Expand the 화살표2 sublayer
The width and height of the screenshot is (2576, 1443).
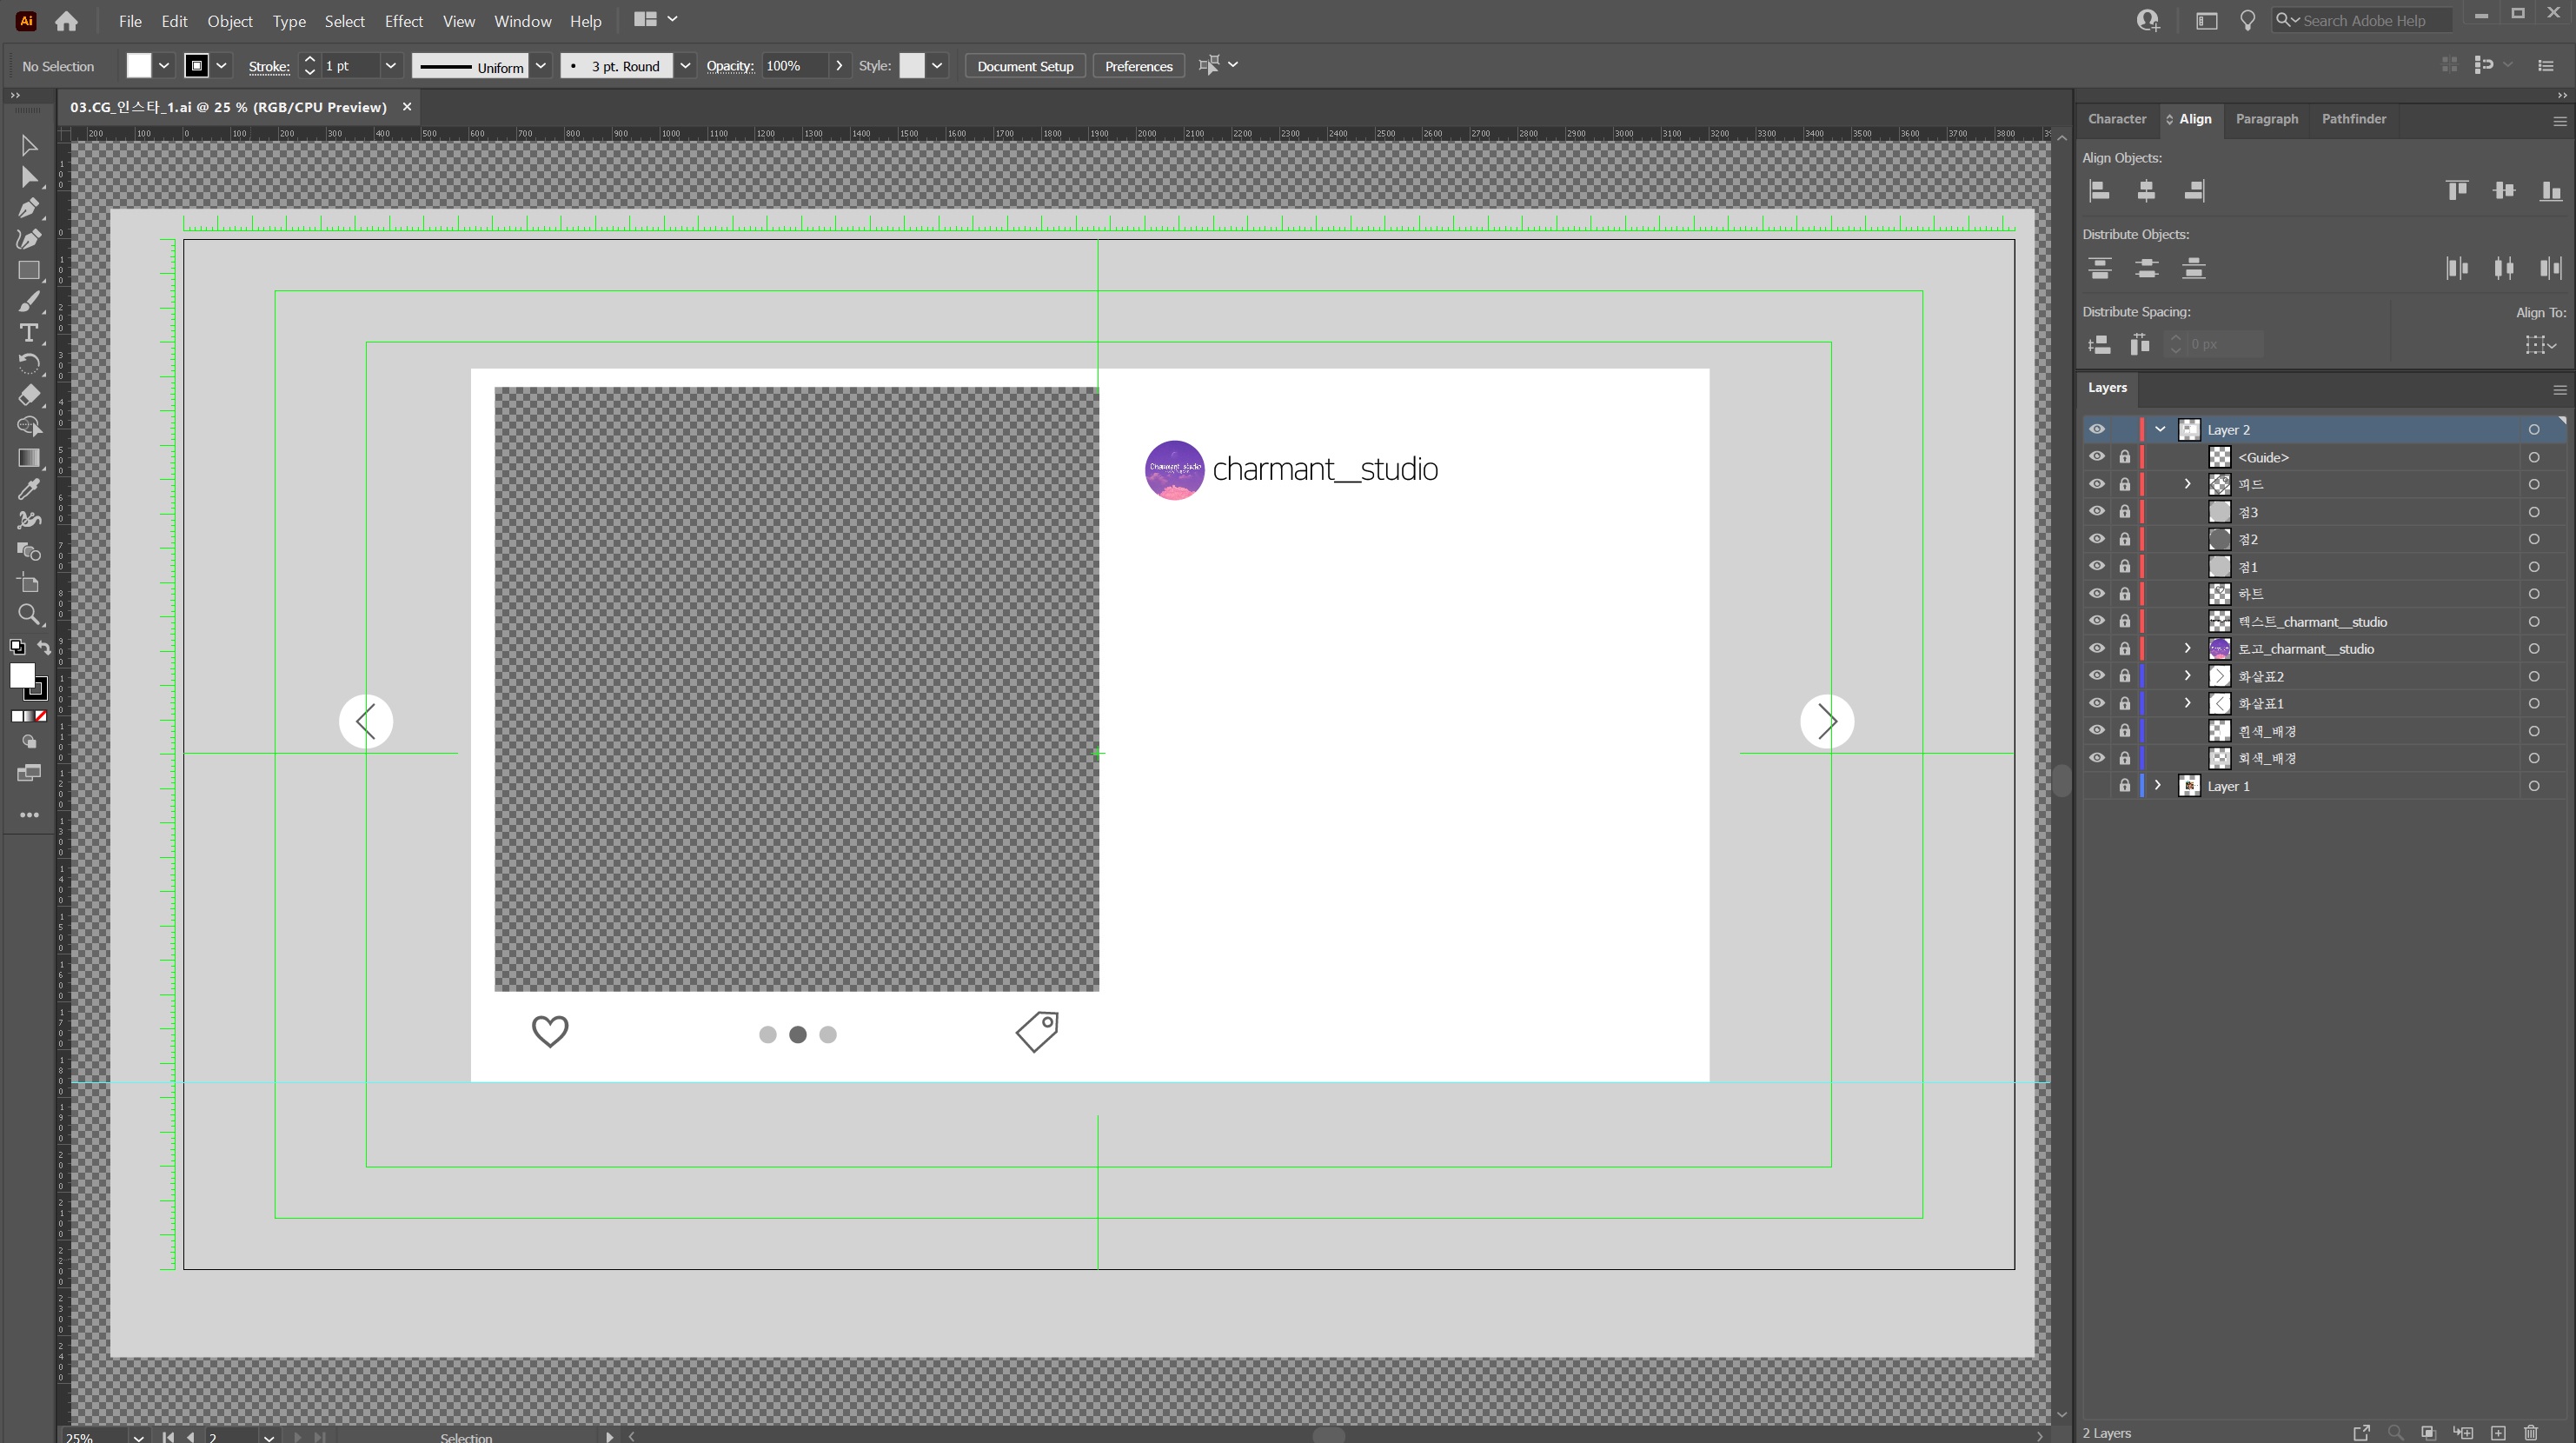pyautogui.click(x=2187, y=676)
